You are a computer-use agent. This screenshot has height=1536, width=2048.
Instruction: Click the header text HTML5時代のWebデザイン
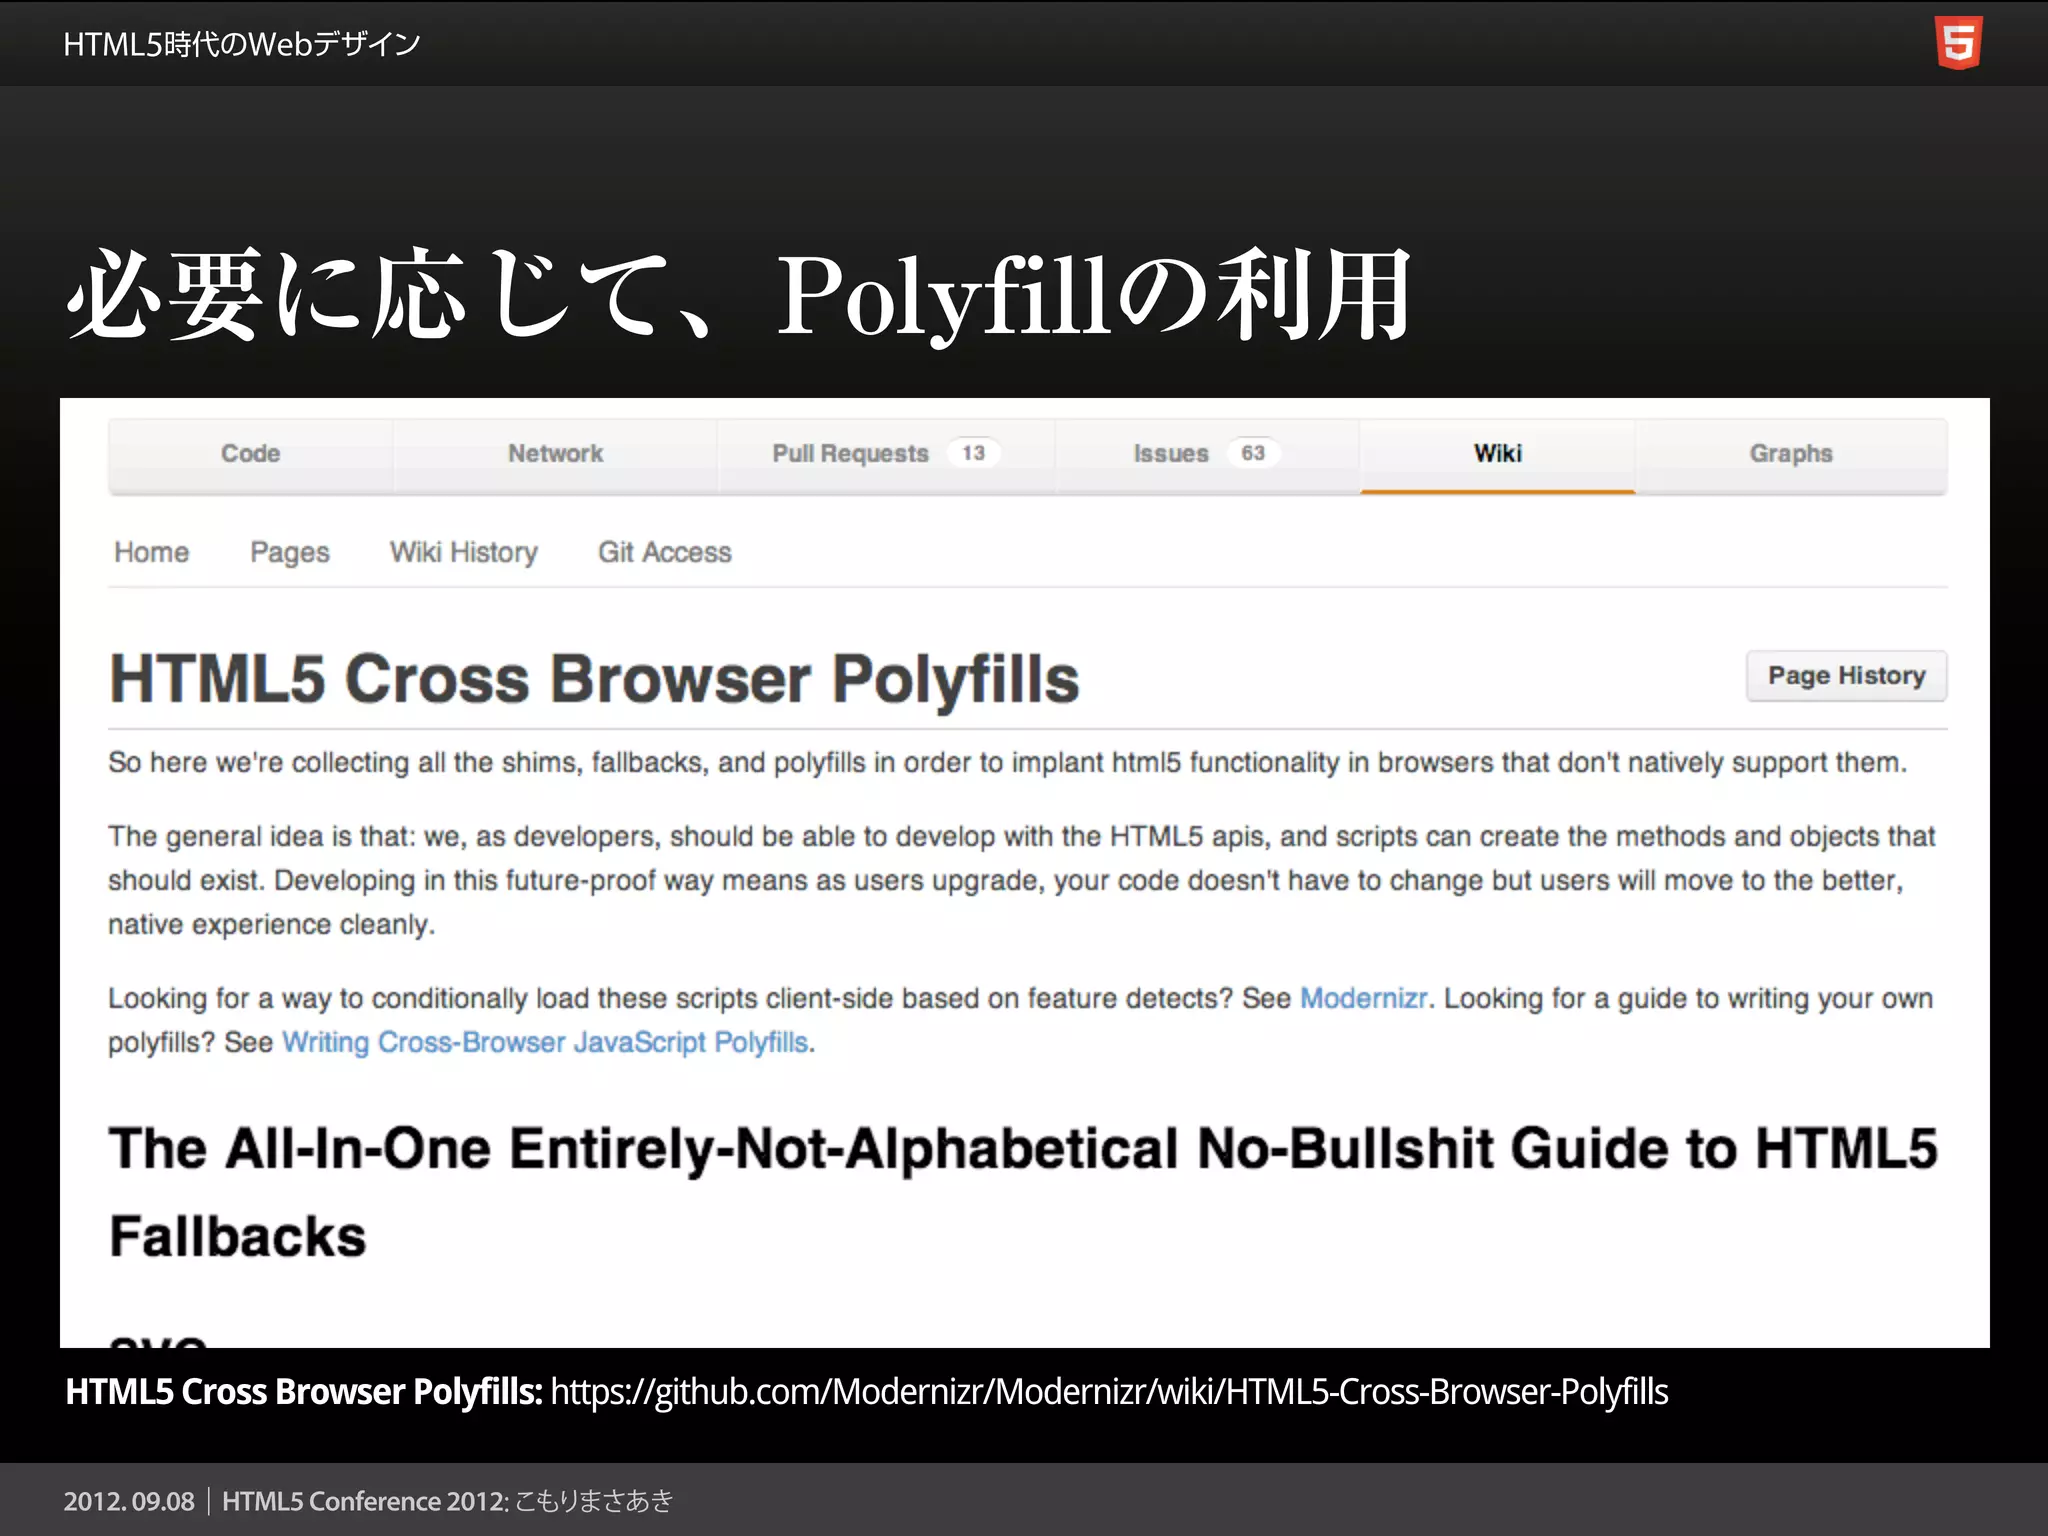(x=242, y=44)
